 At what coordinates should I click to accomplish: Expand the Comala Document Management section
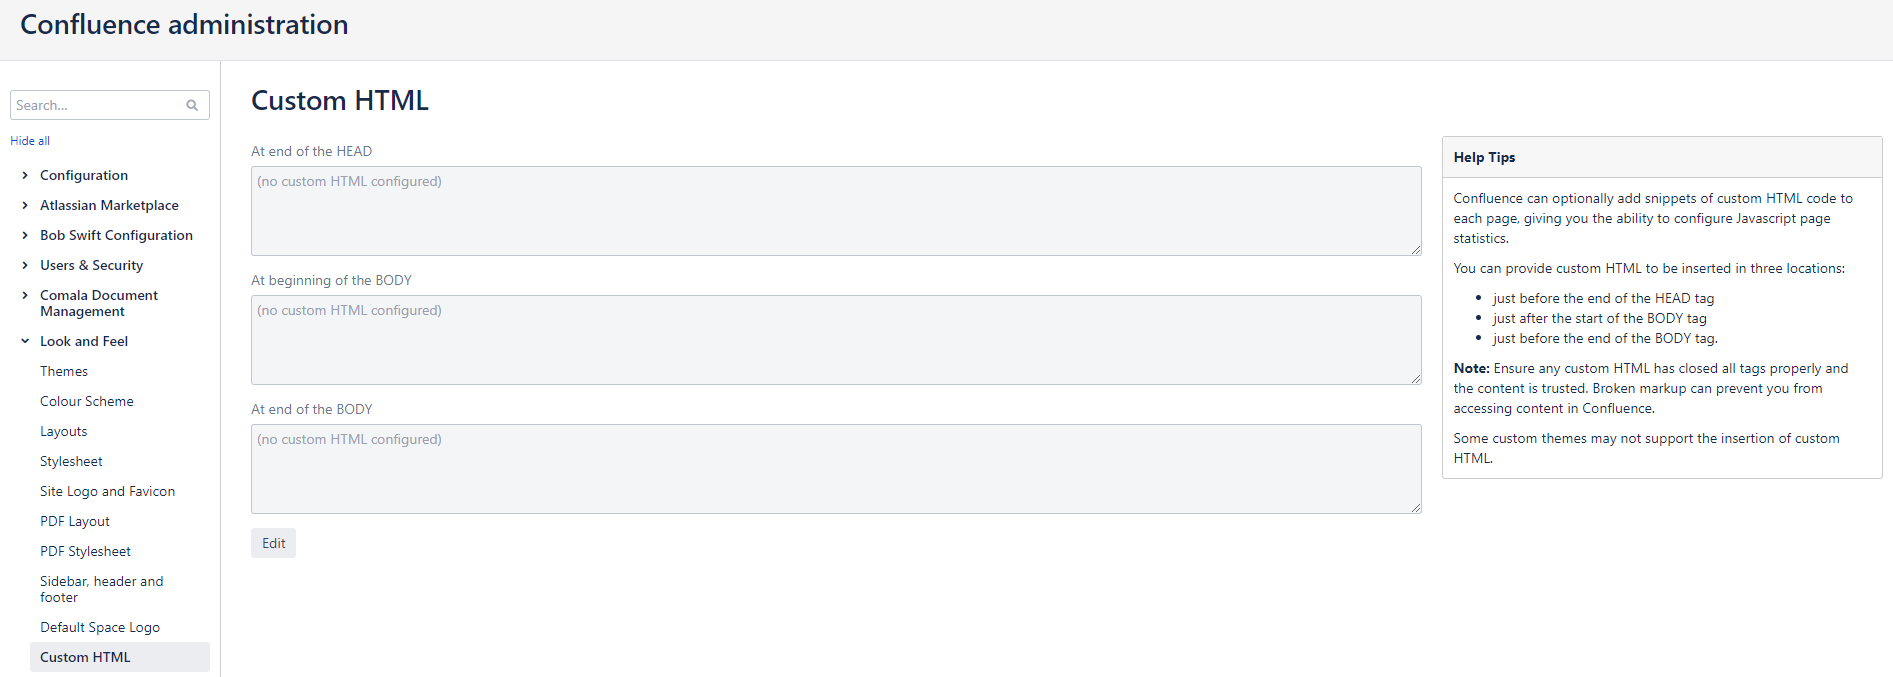24,295
